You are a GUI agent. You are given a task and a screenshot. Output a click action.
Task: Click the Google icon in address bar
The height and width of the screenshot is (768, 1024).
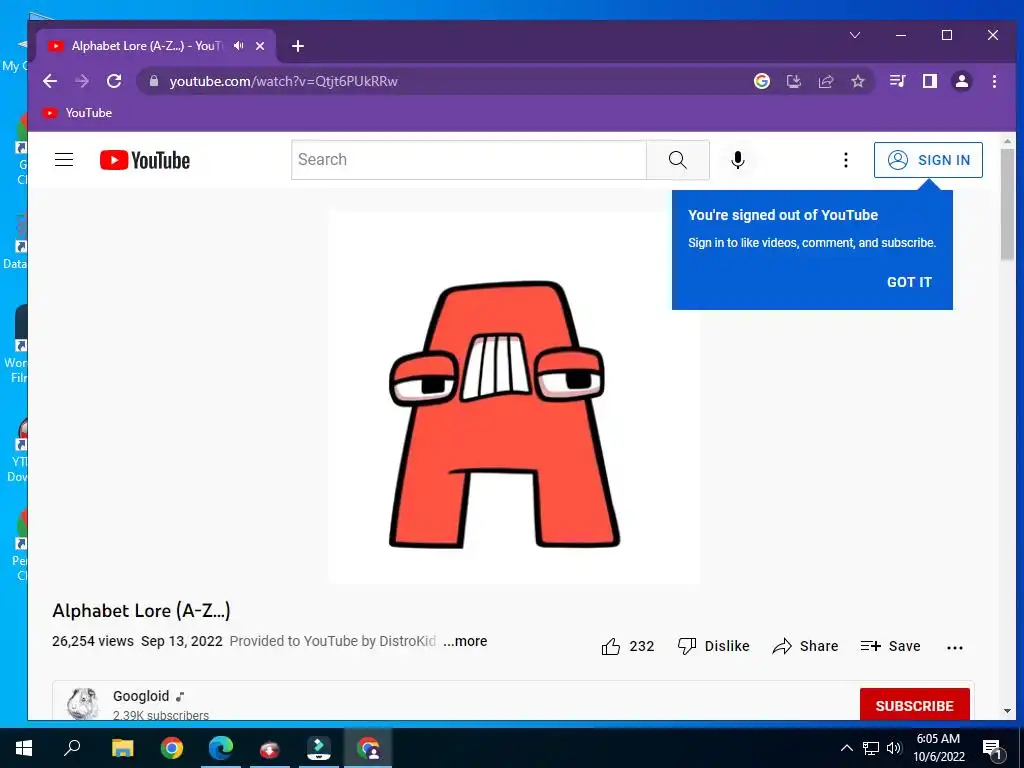click(761, 81)
